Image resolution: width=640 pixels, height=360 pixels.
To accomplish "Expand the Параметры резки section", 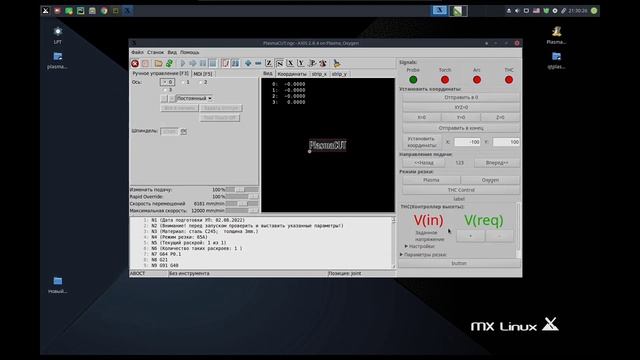I will [x=423, y=254].
